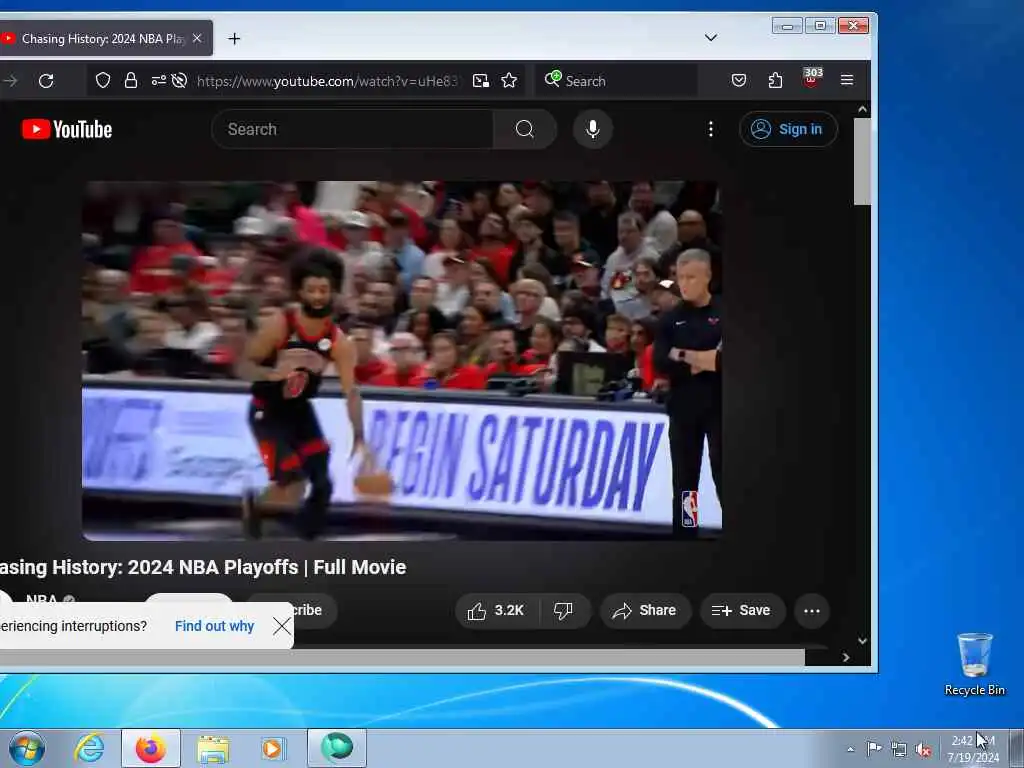1024x768 pixels.
Task: Click the YouTube URL address field
Action: point(327,81)
